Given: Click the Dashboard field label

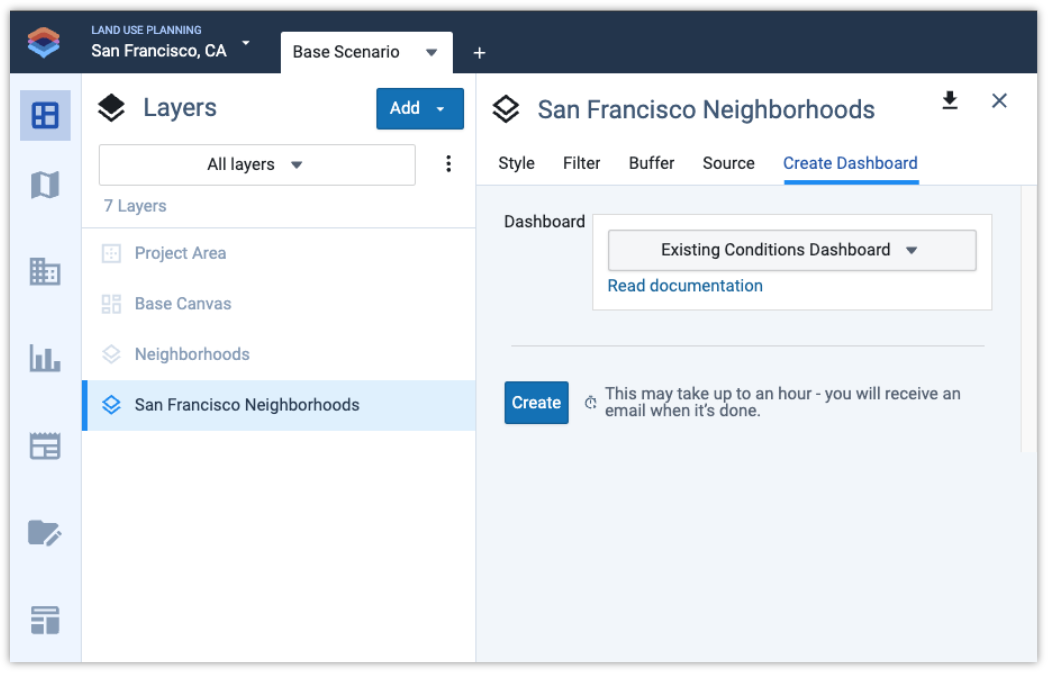Looking at the screenshot, I should click(x=544, y=222).
